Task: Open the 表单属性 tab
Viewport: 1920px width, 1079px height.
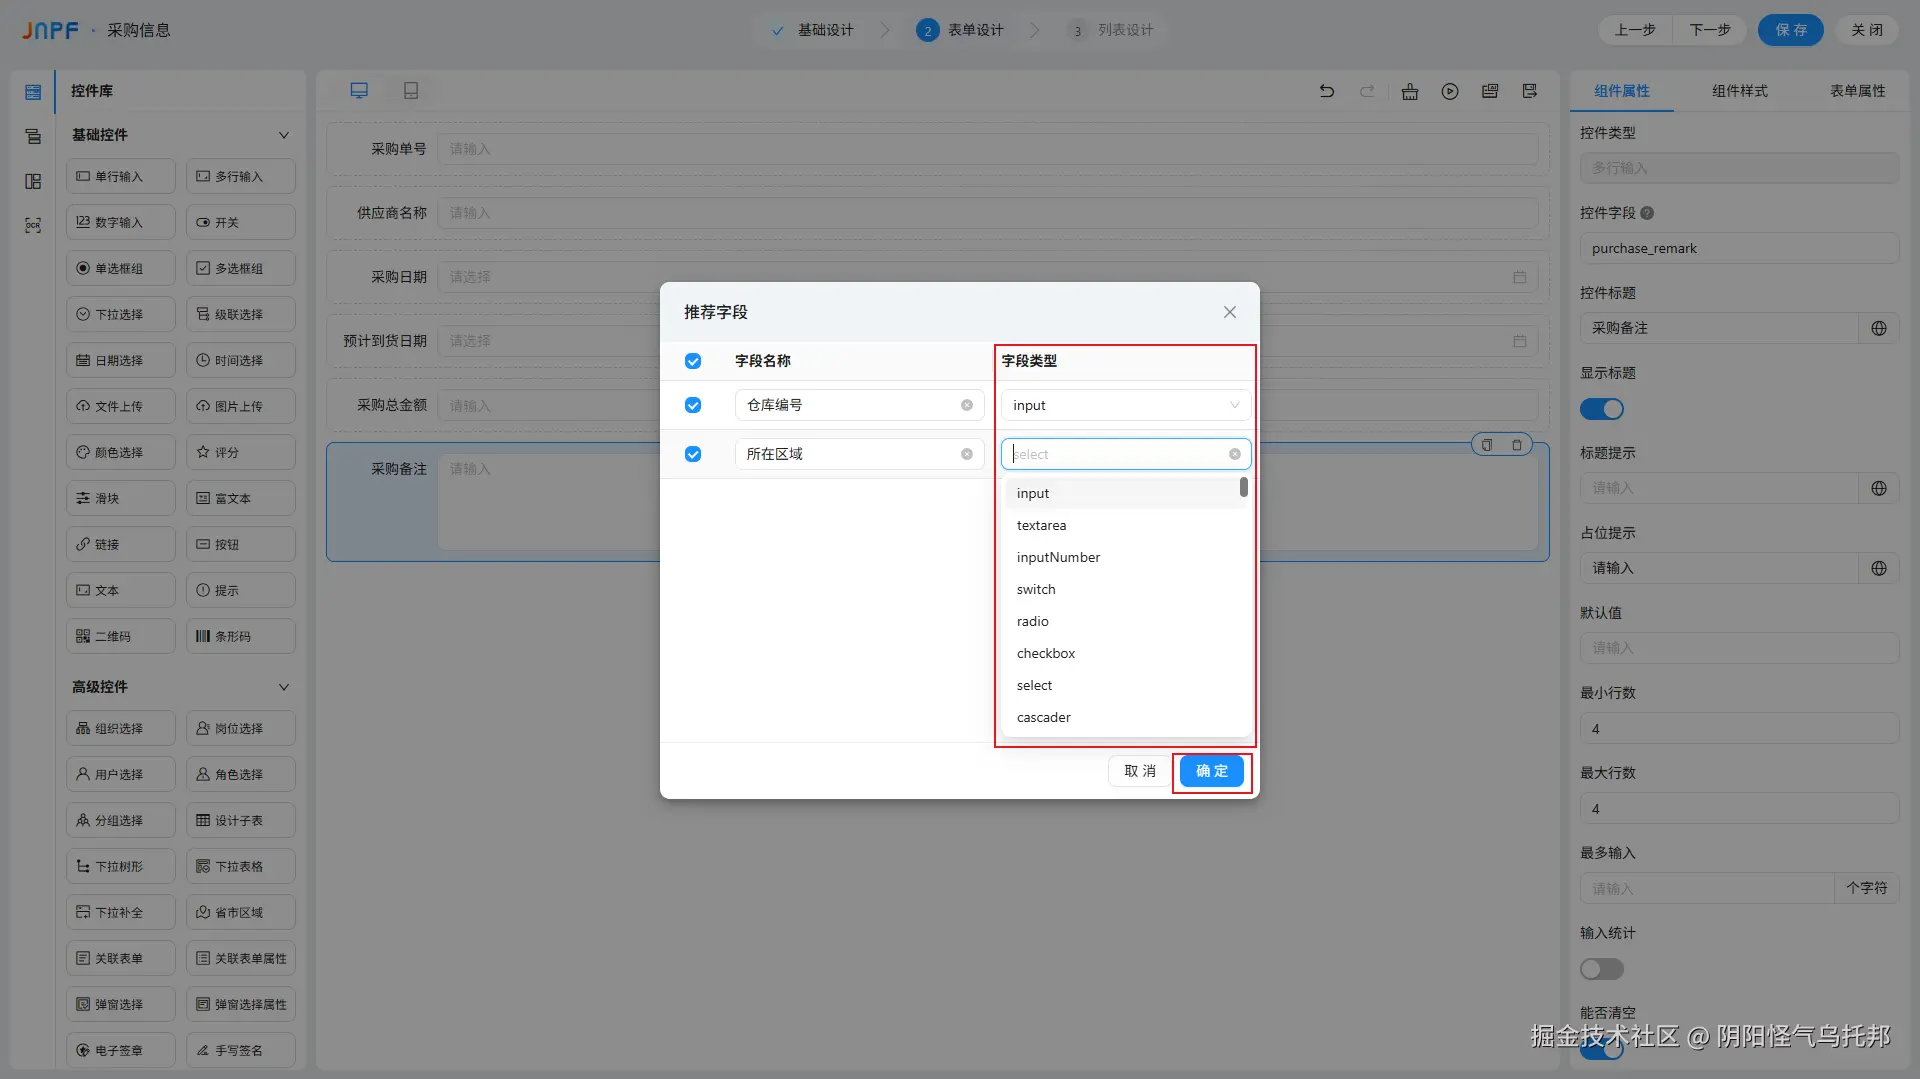Action: [1858, 91]
